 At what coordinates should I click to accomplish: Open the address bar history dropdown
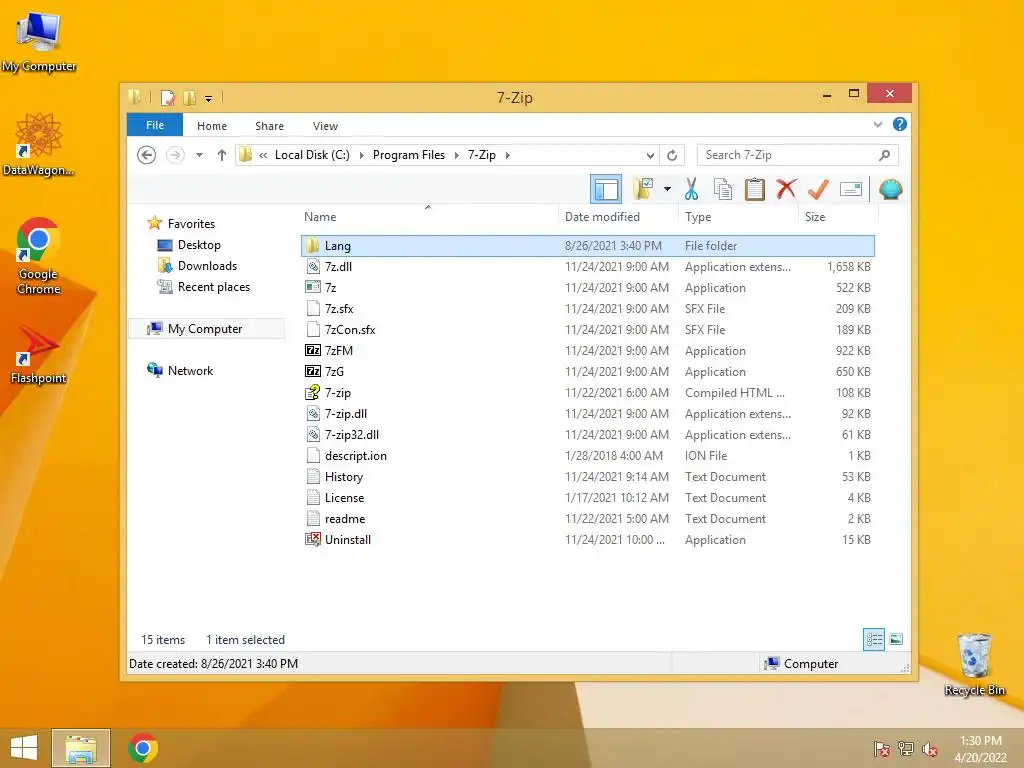click(x=650, y=155)
